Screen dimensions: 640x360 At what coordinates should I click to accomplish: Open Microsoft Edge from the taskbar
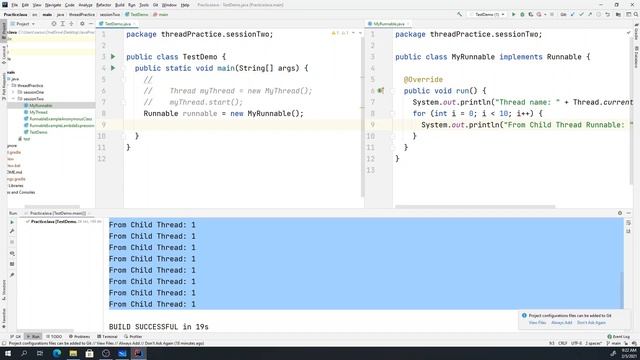[57, 353]
